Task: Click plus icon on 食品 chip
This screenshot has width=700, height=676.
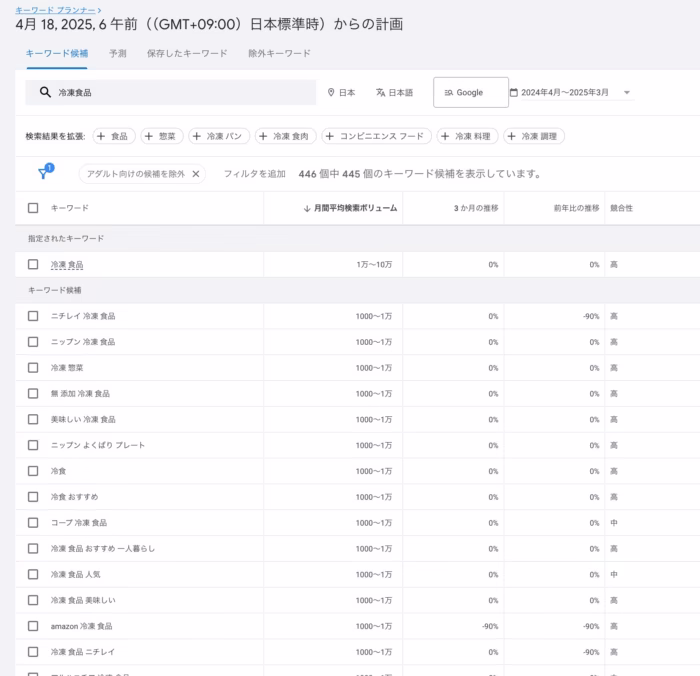Action: point(101,136)
